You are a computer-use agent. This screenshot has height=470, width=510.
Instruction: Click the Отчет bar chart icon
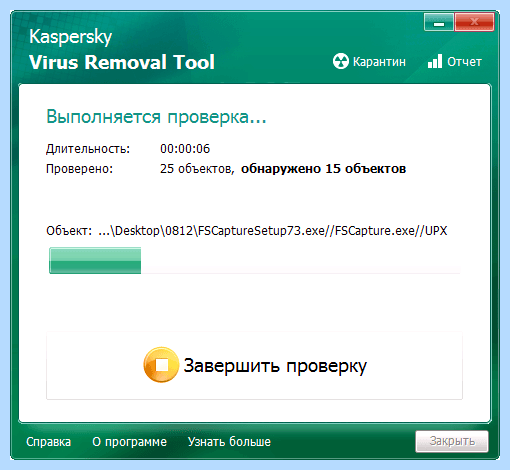coord(435,61)
